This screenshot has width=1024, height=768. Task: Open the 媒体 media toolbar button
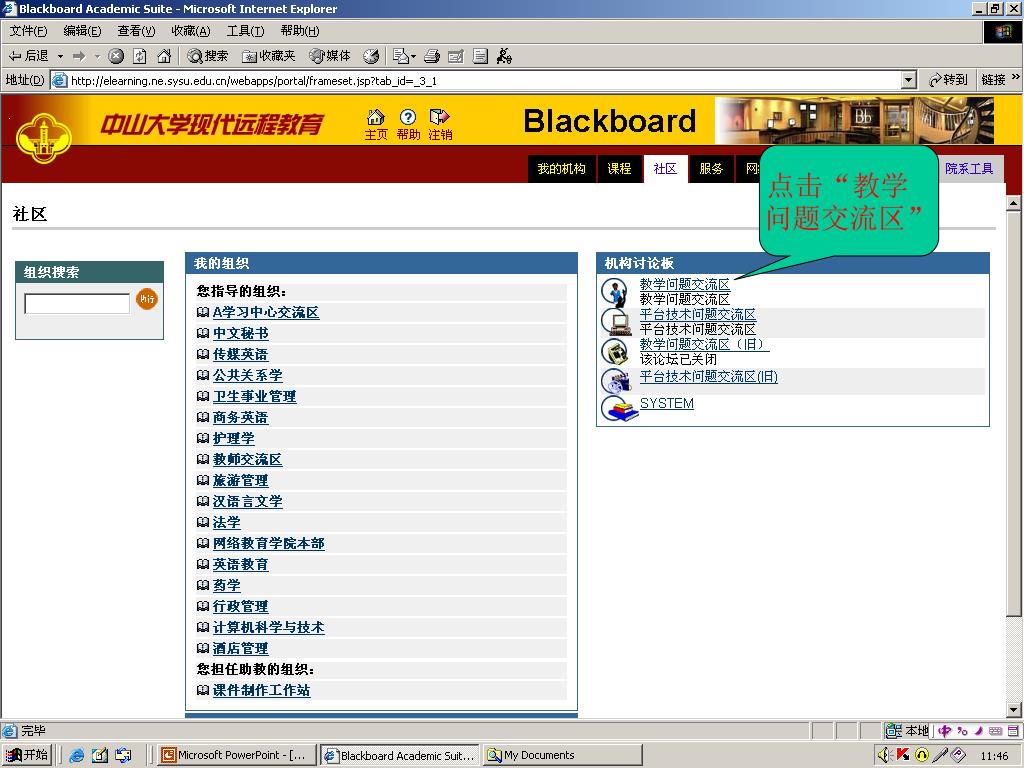coord(330,56)
